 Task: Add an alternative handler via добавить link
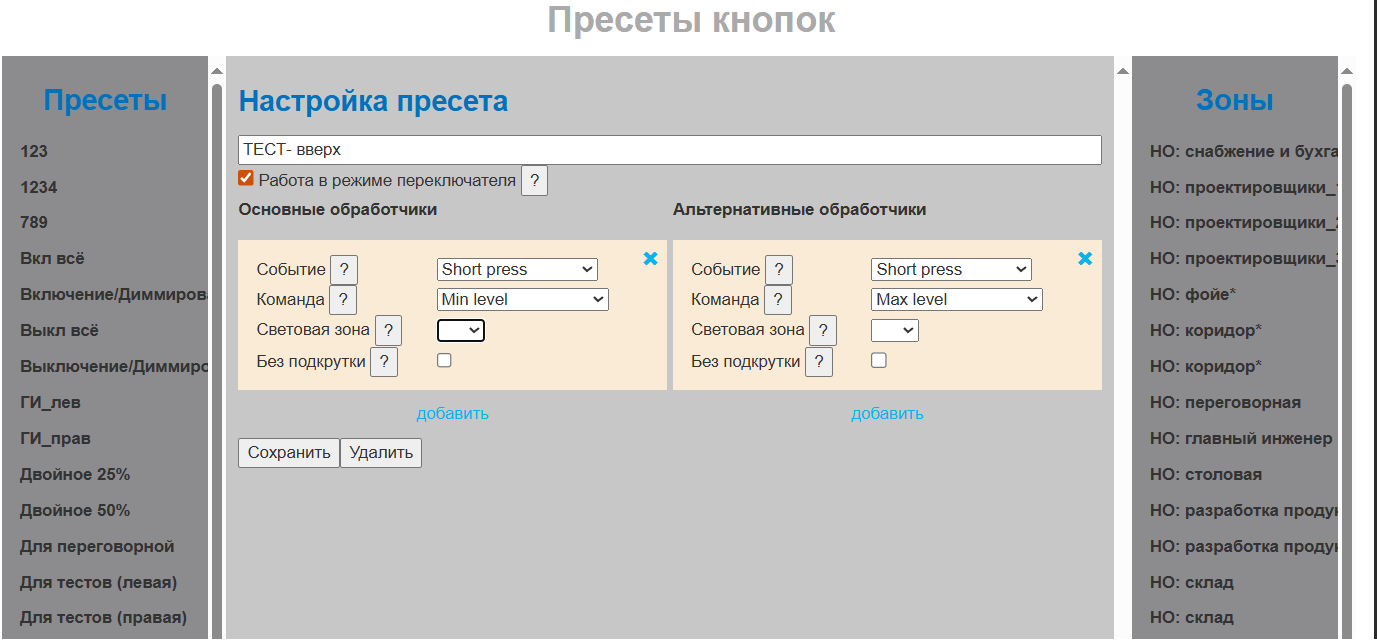point(887,414)
